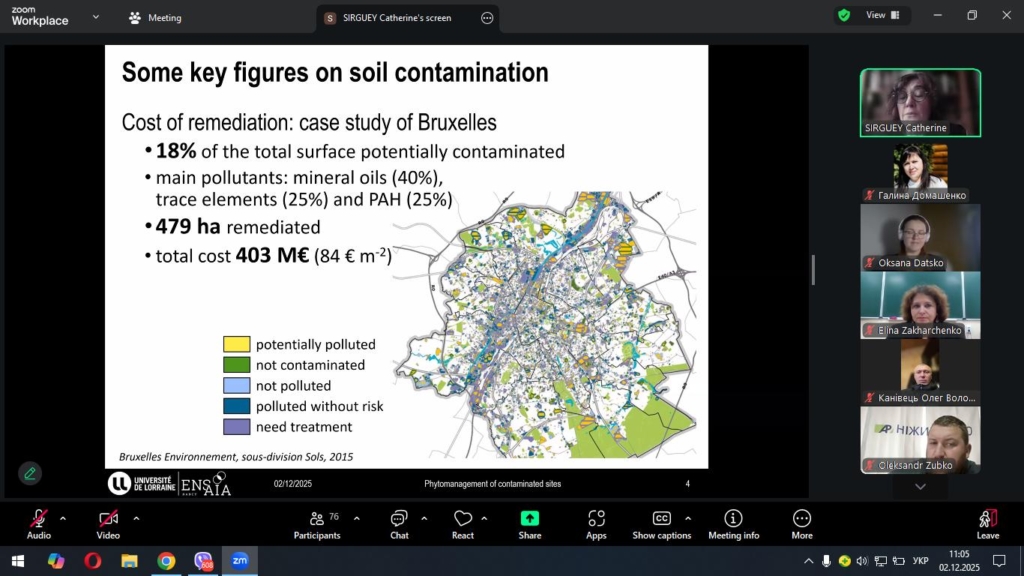1024x576 pixels.
Task: Open the Participants panel
Action: (x=317, y=523)
